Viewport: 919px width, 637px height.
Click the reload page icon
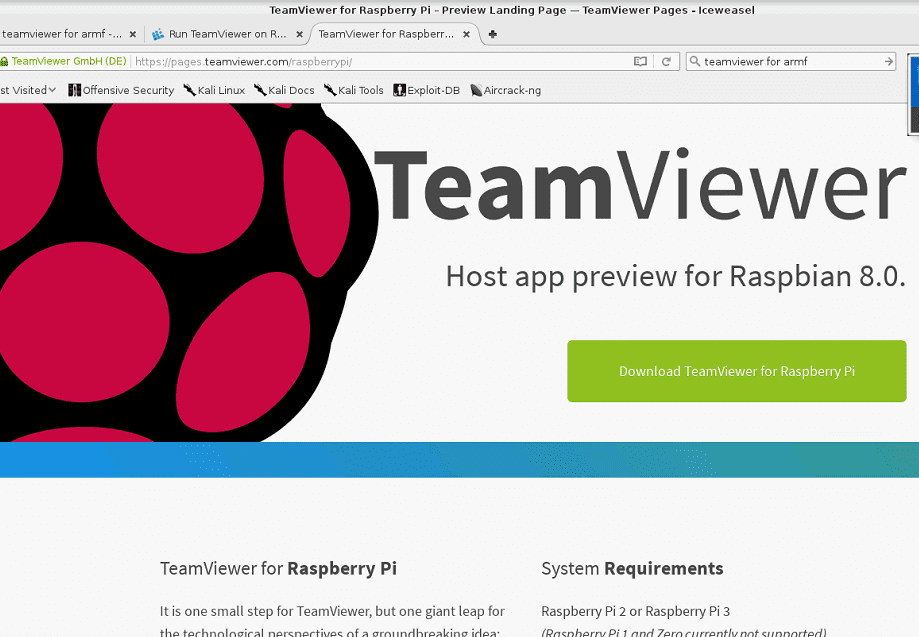pyautogui.click(x=666, y=62)
